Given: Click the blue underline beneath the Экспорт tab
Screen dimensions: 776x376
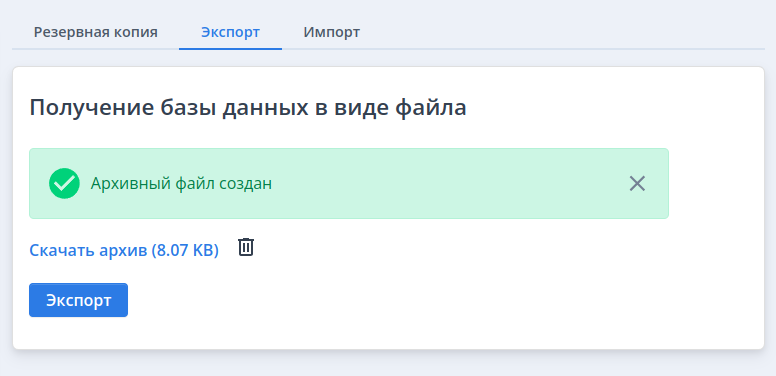Looking at the screenshot, I should coord(230,49).
